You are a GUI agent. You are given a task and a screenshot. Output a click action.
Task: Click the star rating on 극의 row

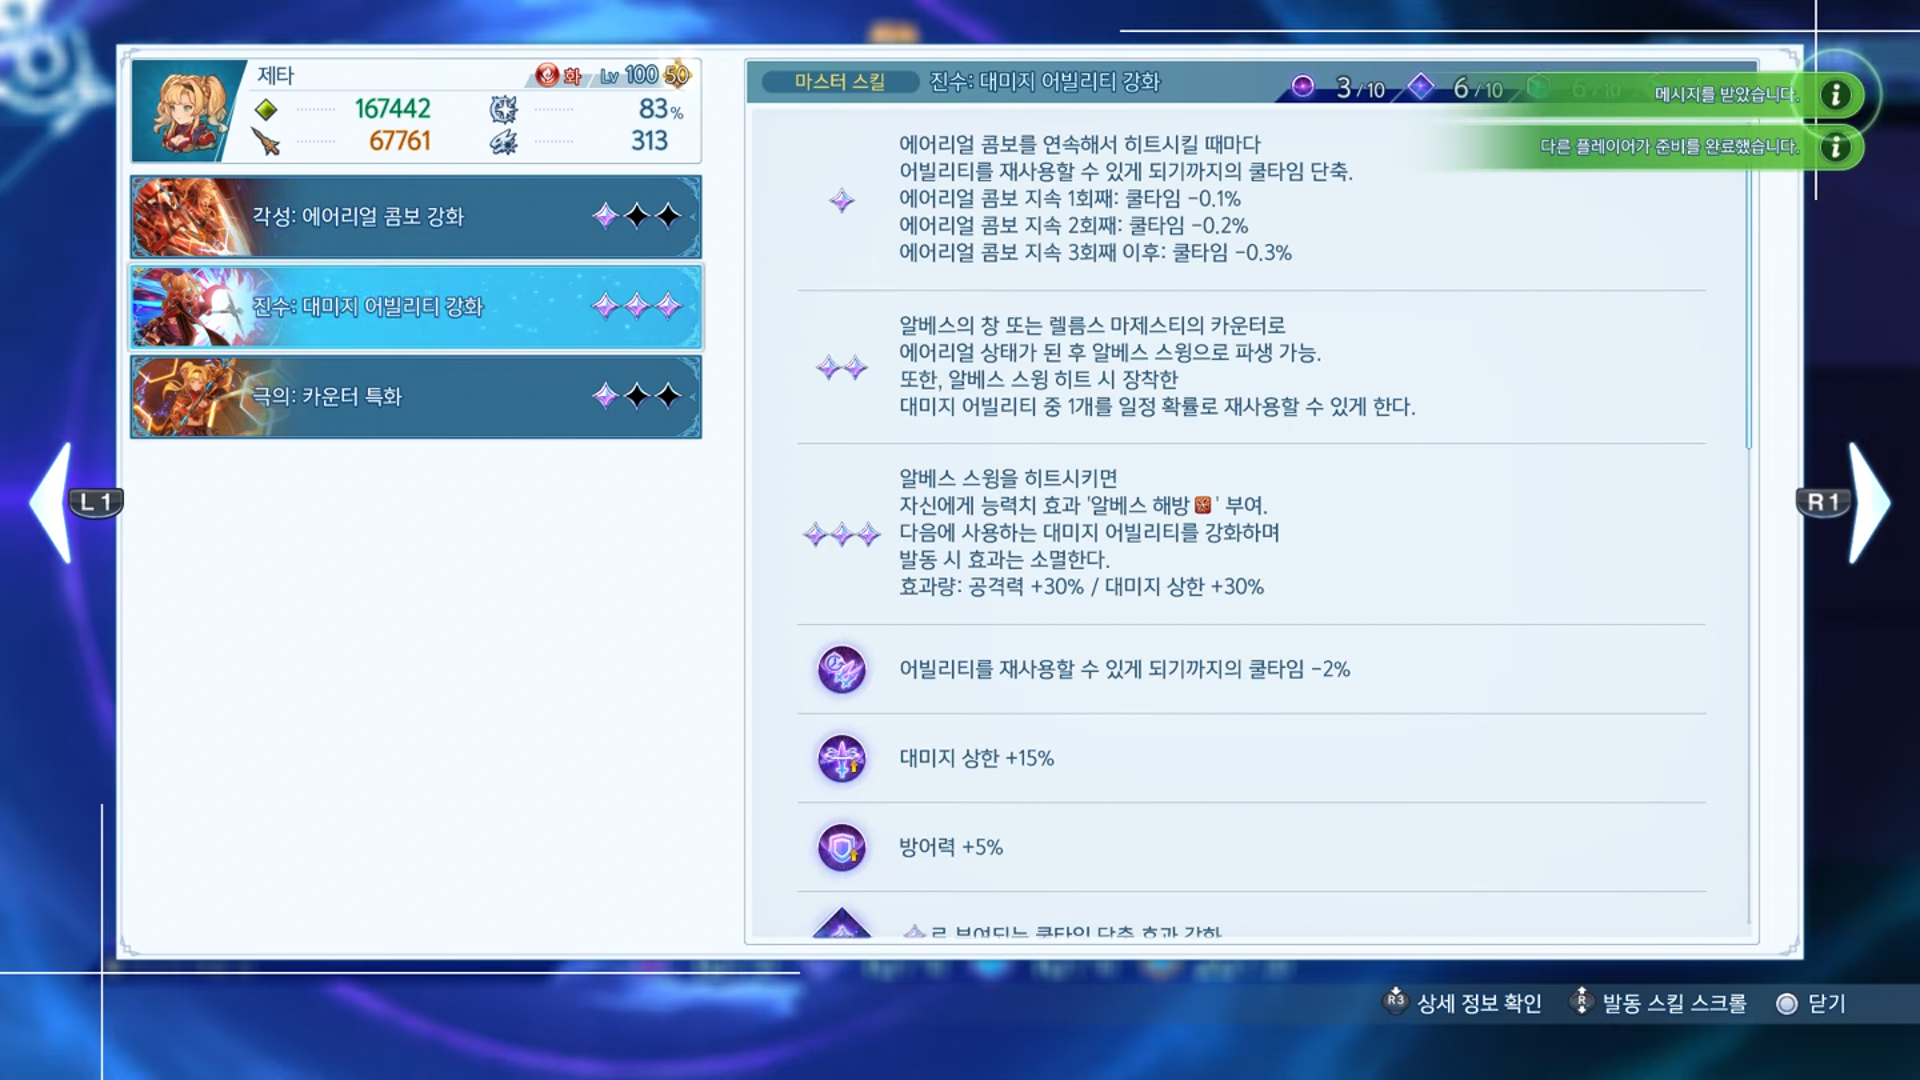pos(637,396)
